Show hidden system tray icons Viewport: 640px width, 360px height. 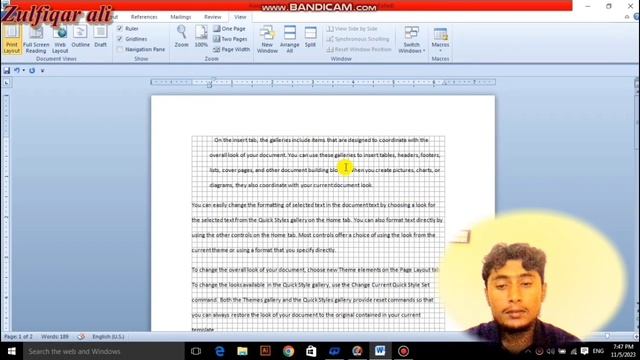[528, 351]
